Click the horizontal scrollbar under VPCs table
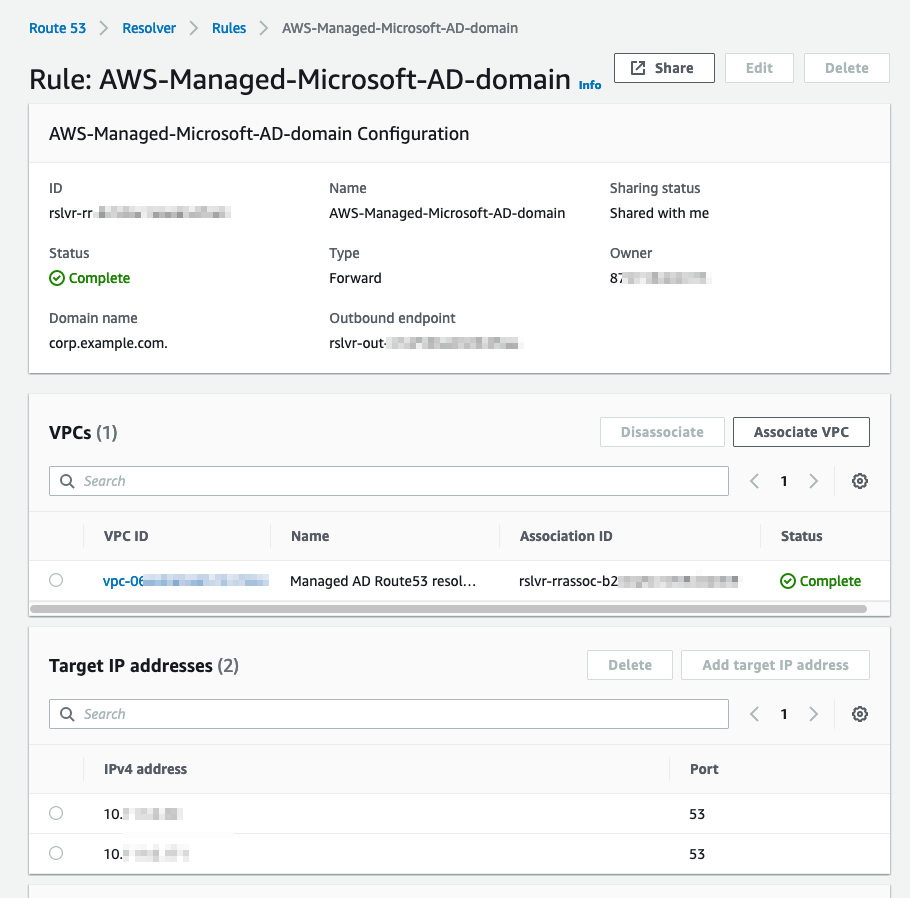This screenshot has height=898, width=910. 448,609
